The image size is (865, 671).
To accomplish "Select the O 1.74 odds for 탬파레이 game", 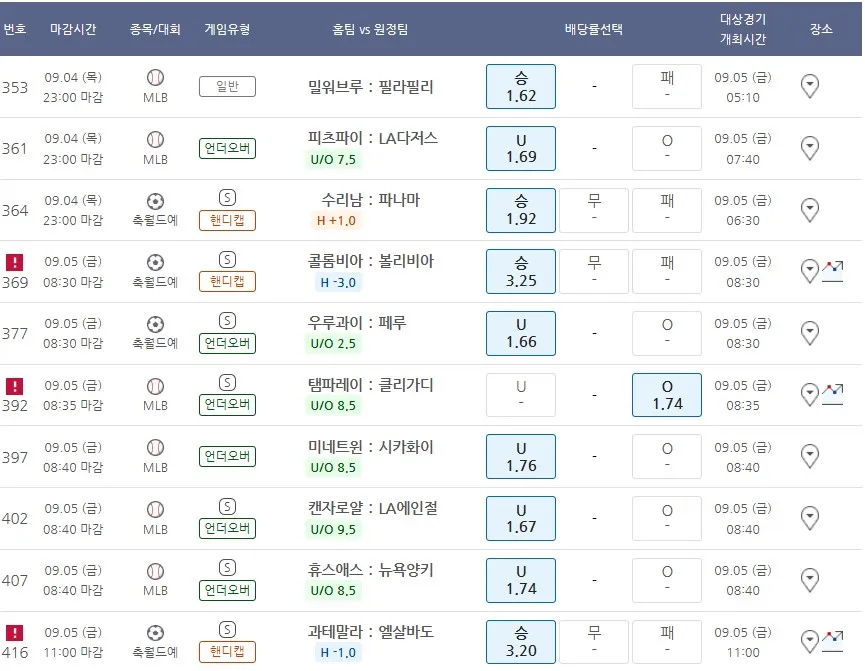I will pos(667,394).
